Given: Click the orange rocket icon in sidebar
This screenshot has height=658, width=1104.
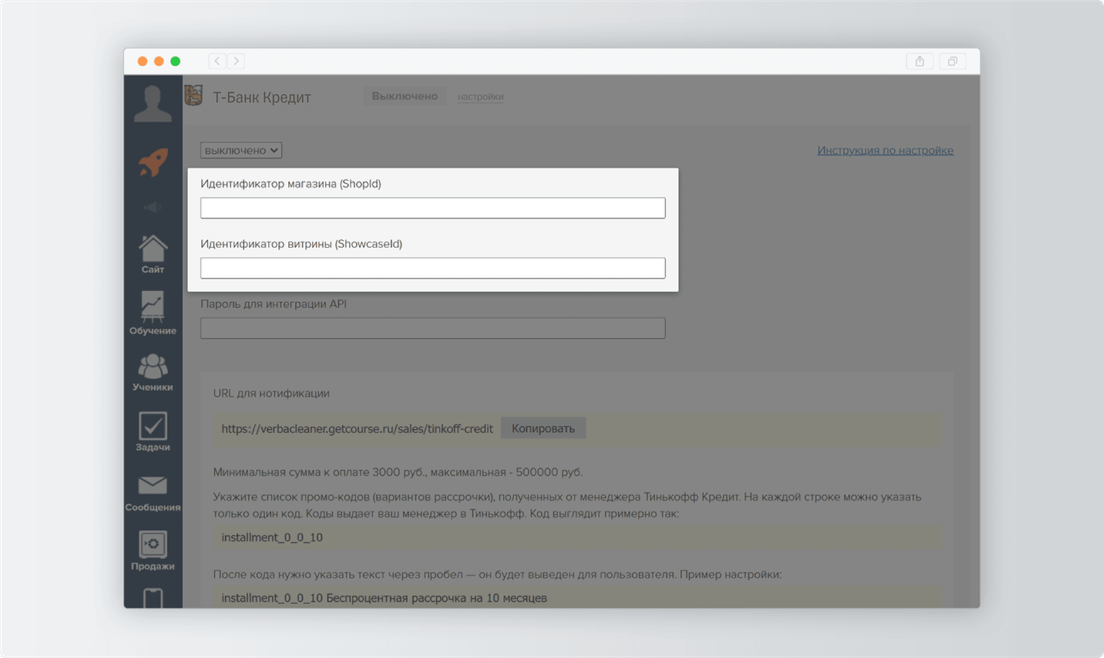Looking at the screenshot, I should [x=153, y=162].
